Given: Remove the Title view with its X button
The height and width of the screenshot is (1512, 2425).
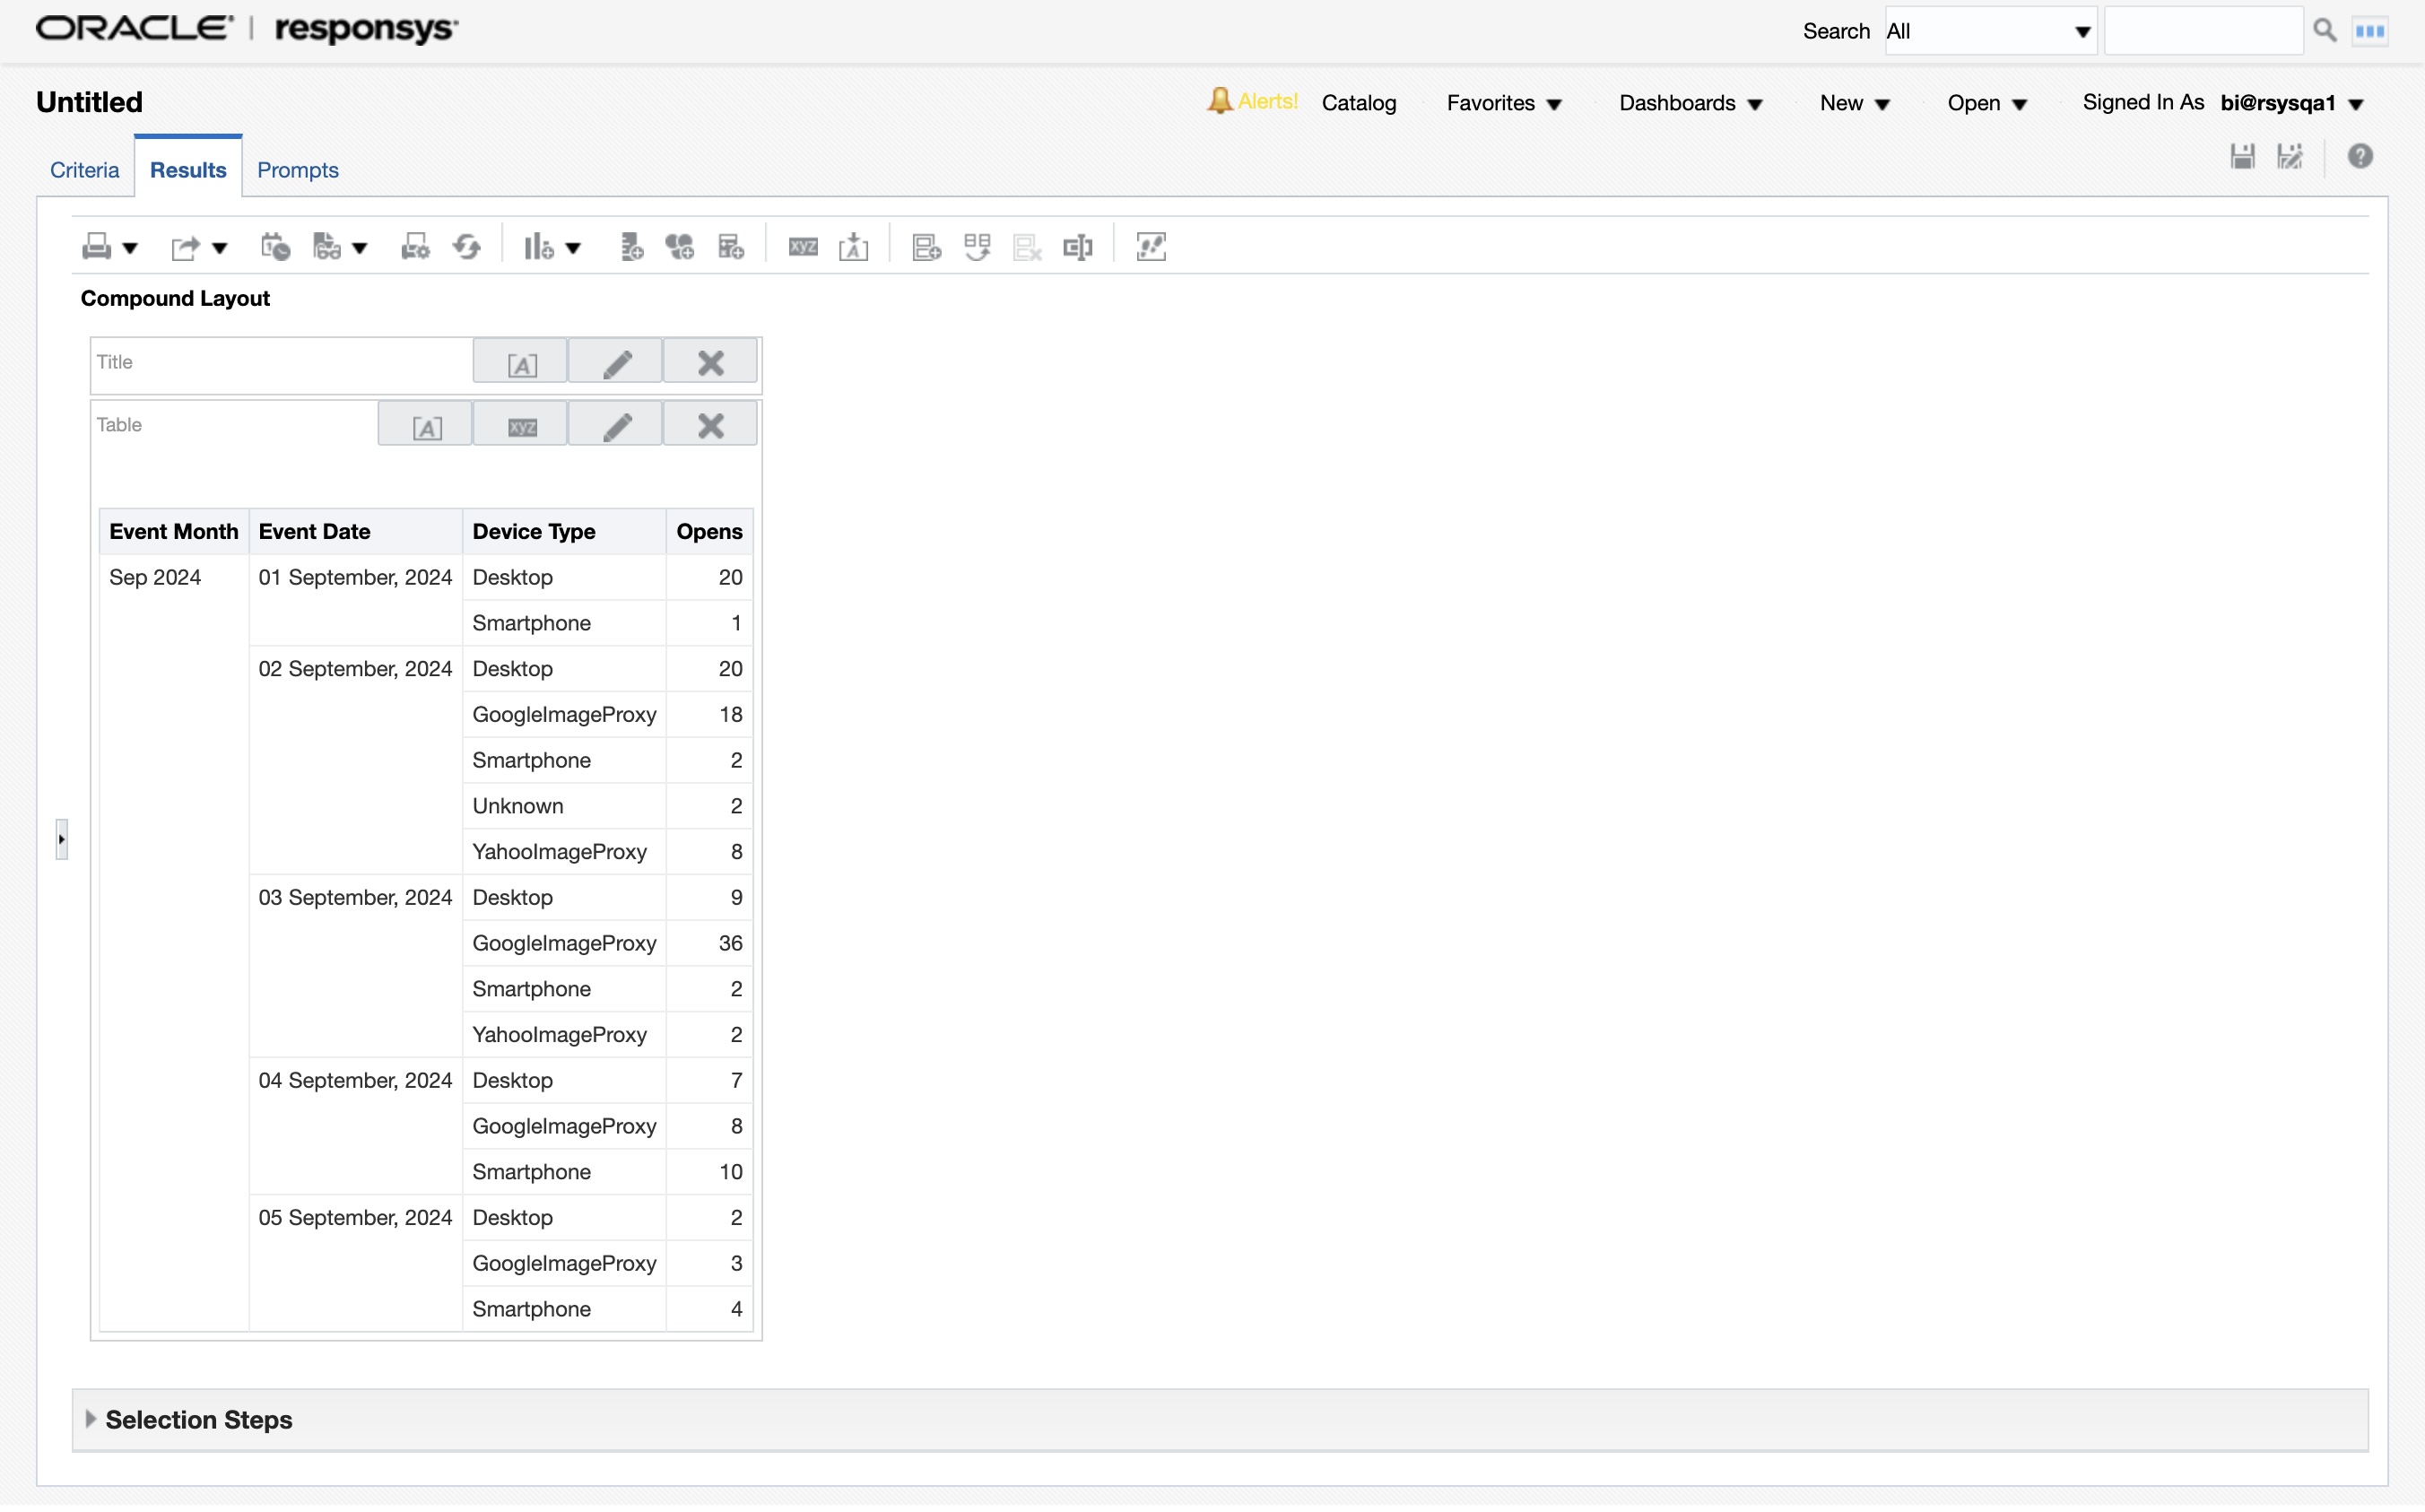Looking at the screenshot, I should point(710,363).
